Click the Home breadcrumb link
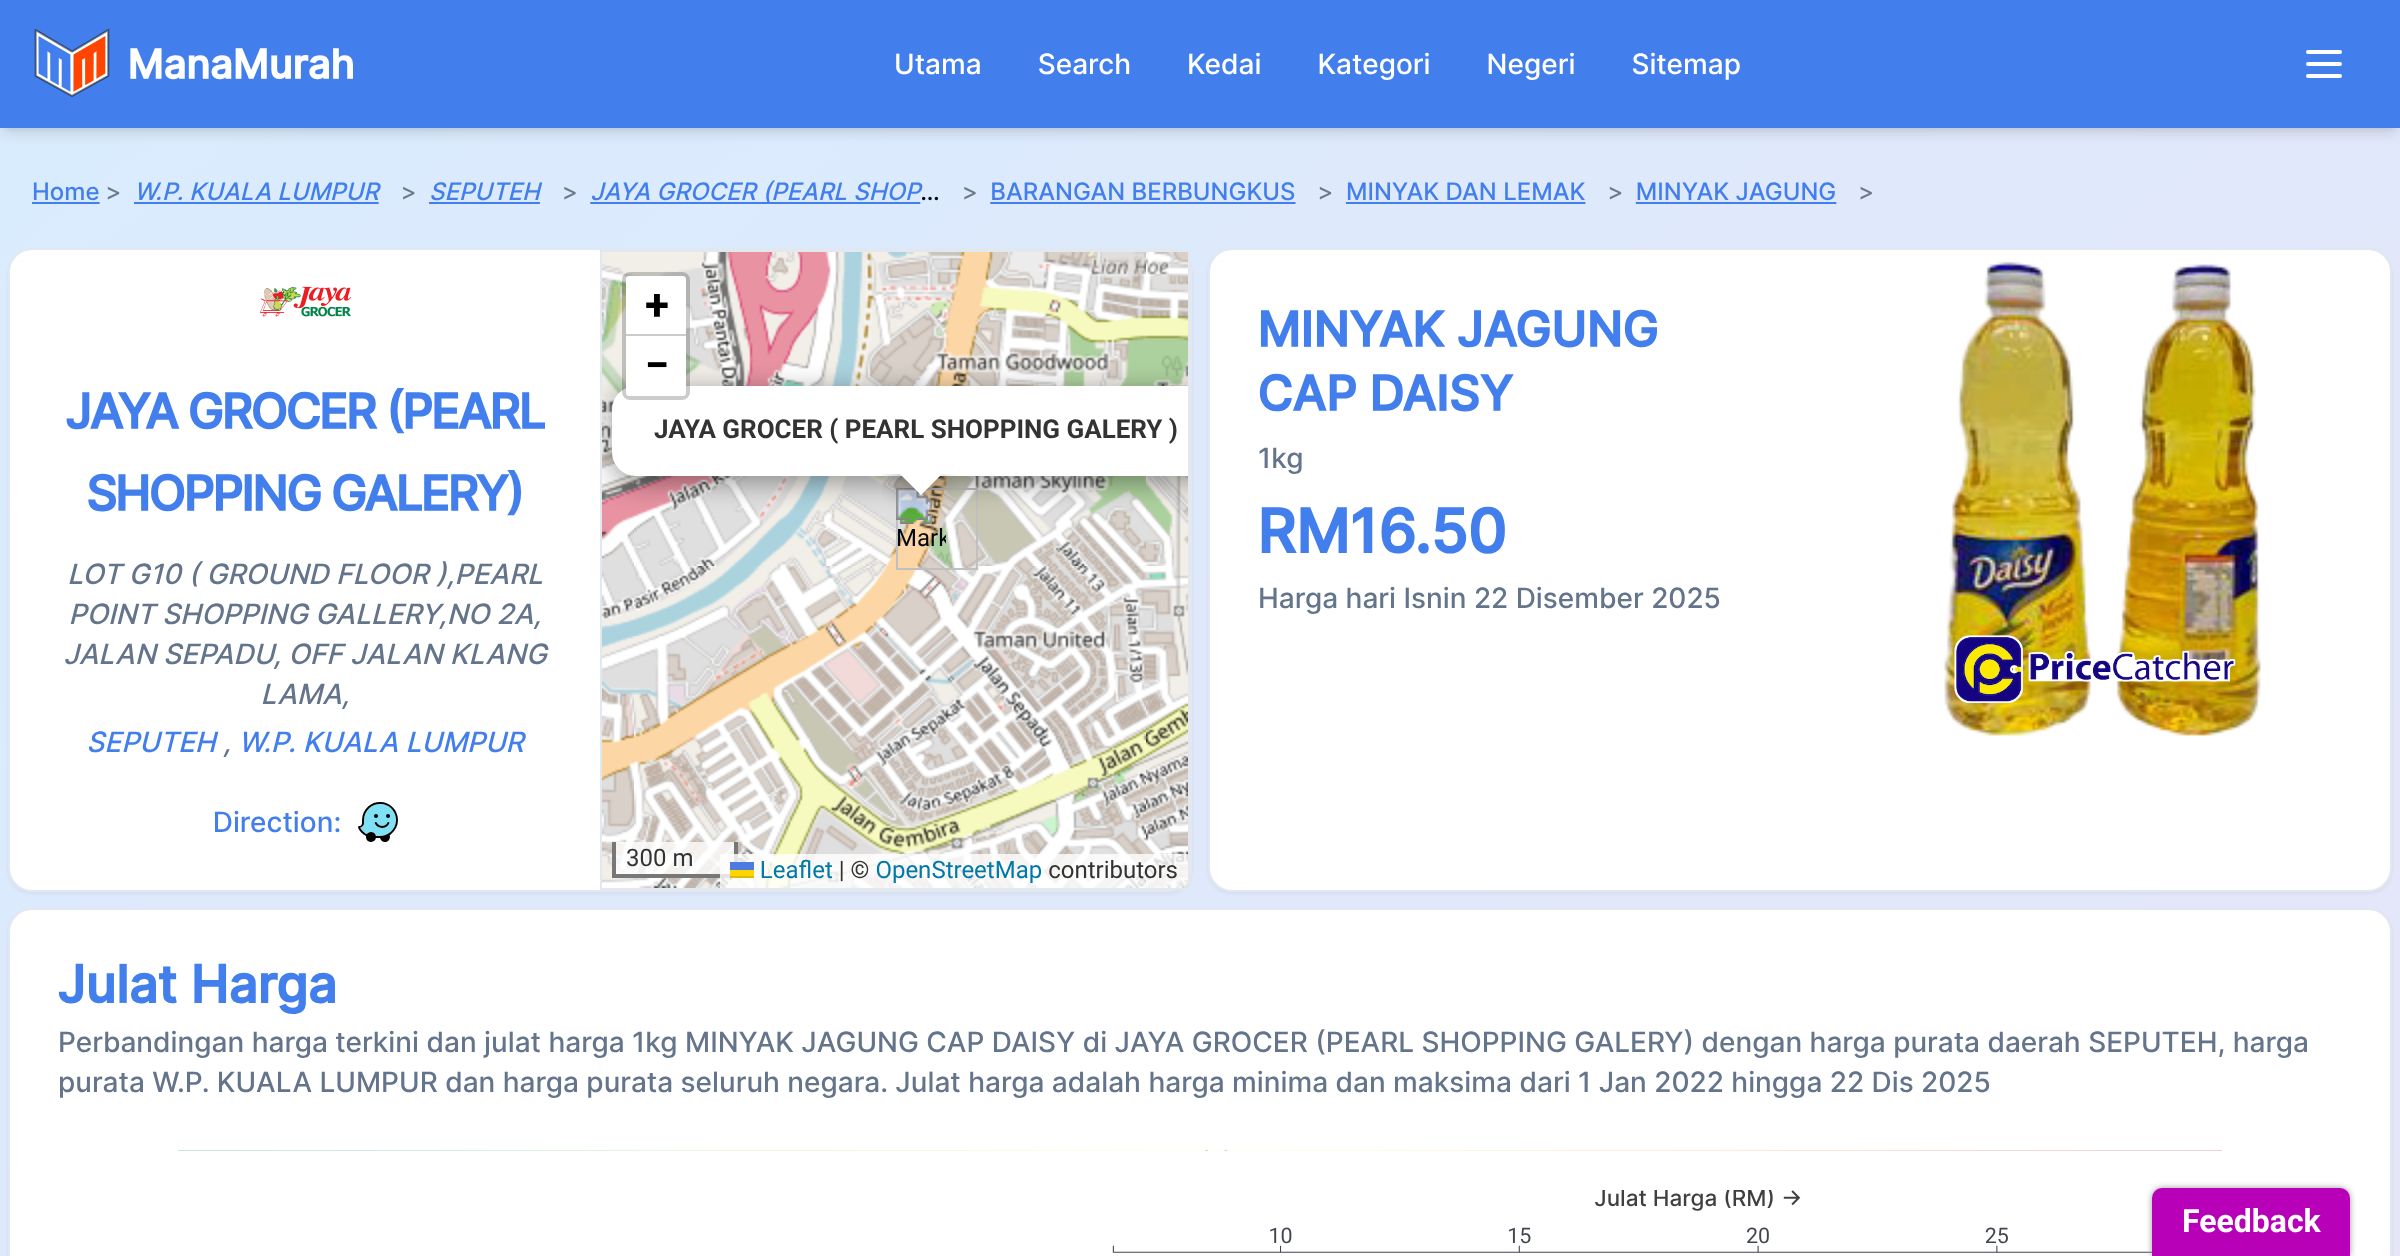 click(65, 191)
